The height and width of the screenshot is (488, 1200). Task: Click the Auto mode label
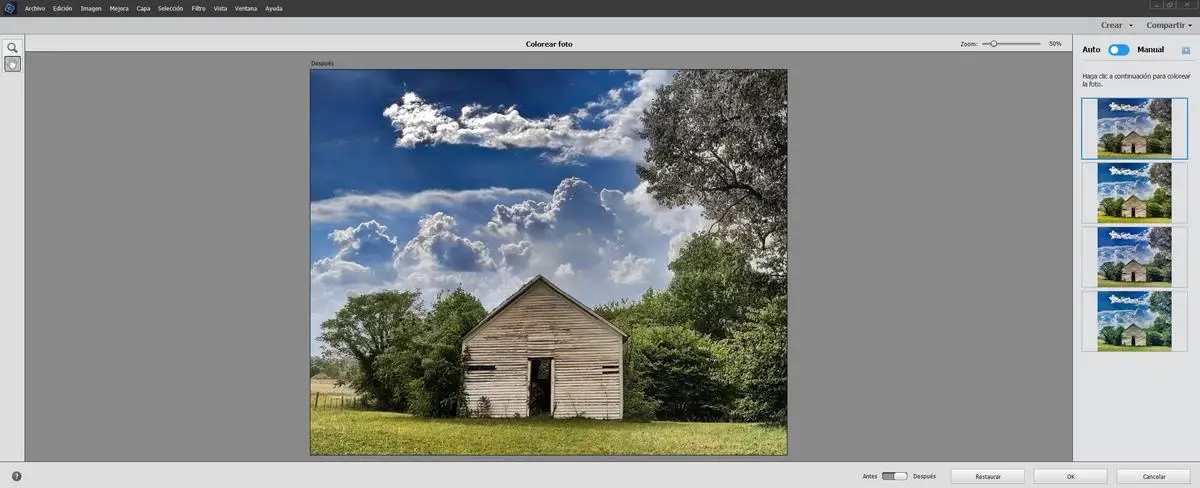(x=1091, y=50)
